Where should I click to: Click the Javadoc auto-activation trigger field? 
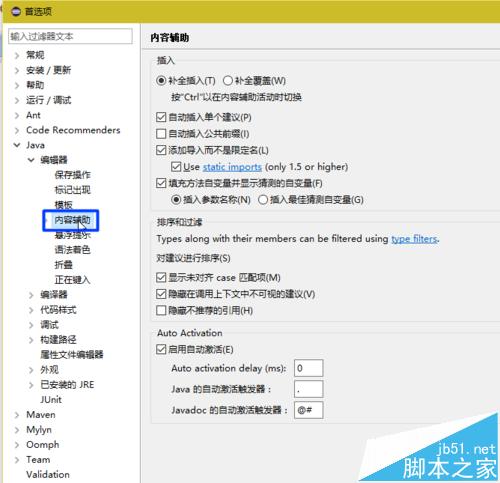click(309, 410)
